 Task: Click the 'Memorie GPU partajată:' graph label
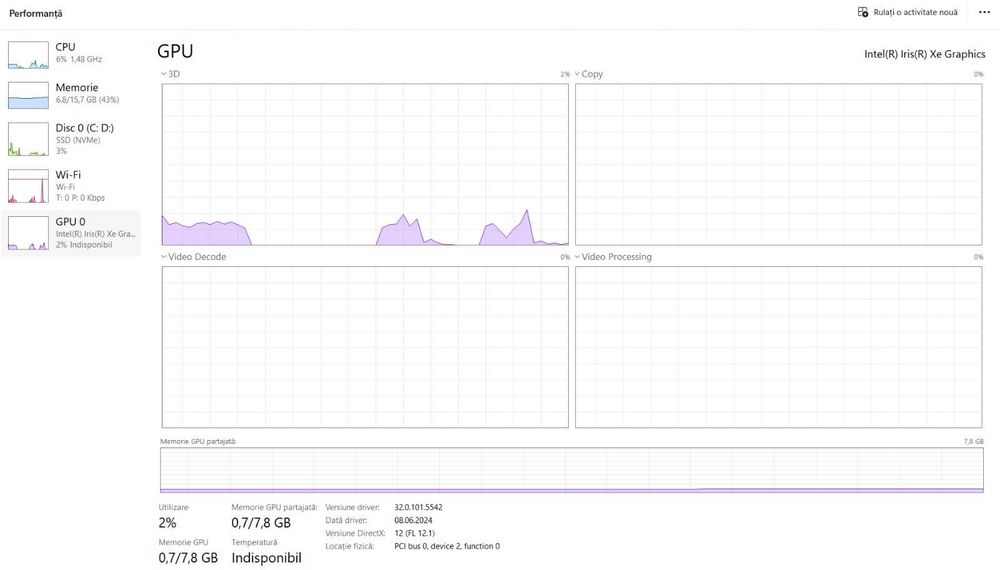pyautogui.click(x=198, y=441)
